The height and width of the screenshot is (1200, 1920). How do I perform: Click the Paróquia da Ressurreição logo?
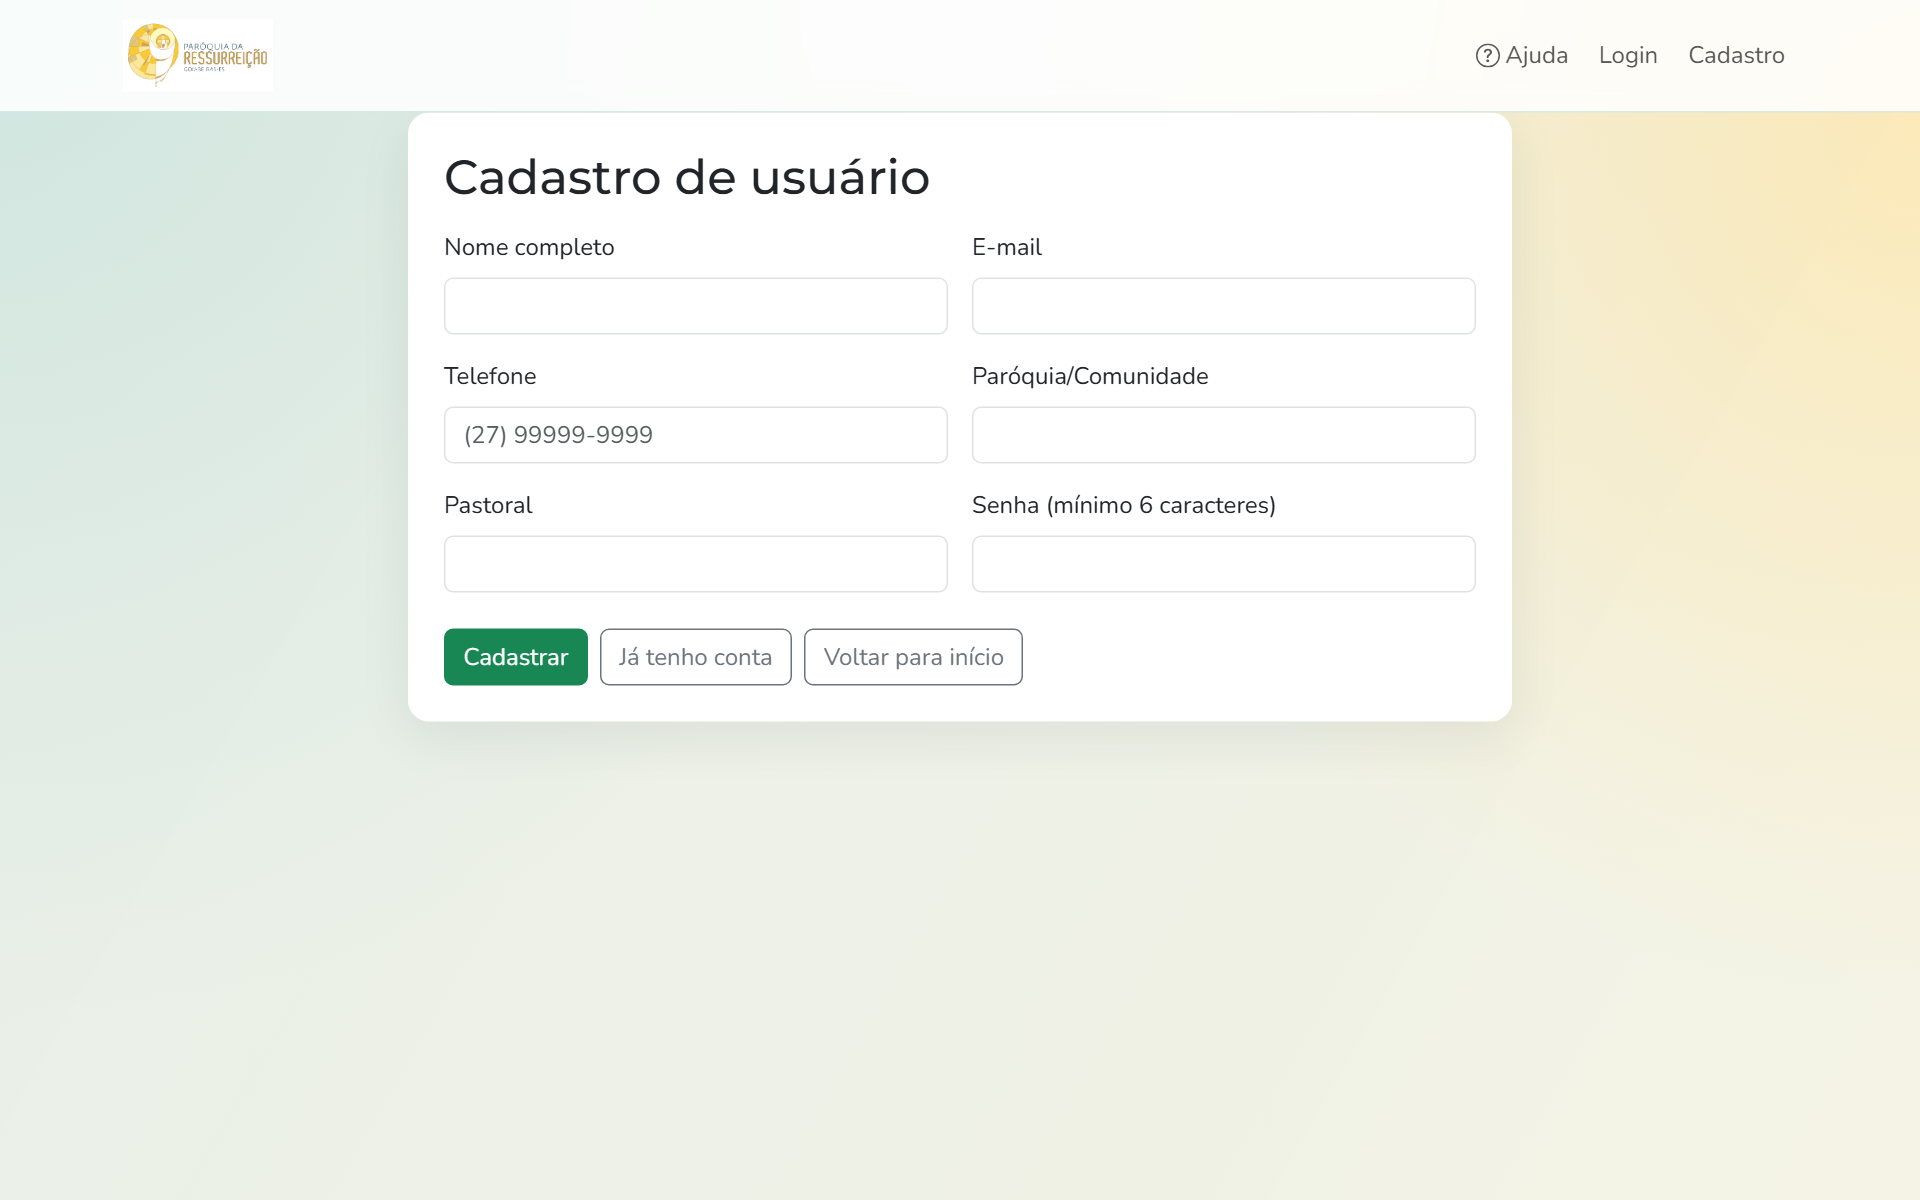click(198, 55)
